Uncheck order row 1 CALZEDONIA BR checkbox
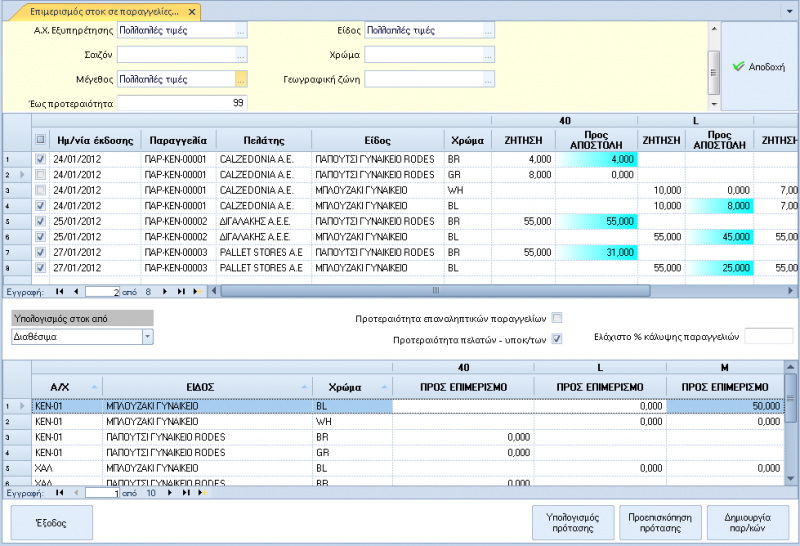The width and height of the screenshot is (800, 546). pyautogui.click(x=40, y=159)
